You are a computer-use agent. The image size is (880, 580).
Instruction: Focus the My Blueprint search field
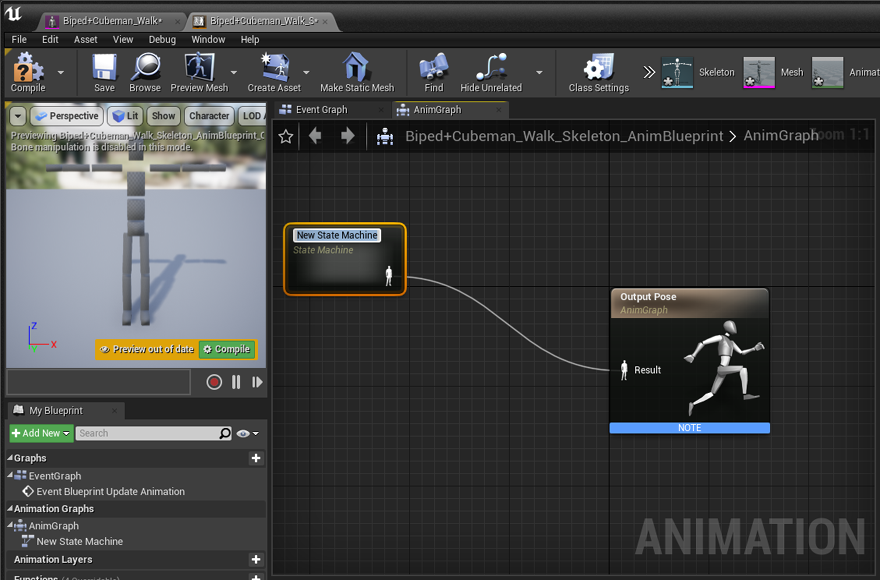point(153,433)
